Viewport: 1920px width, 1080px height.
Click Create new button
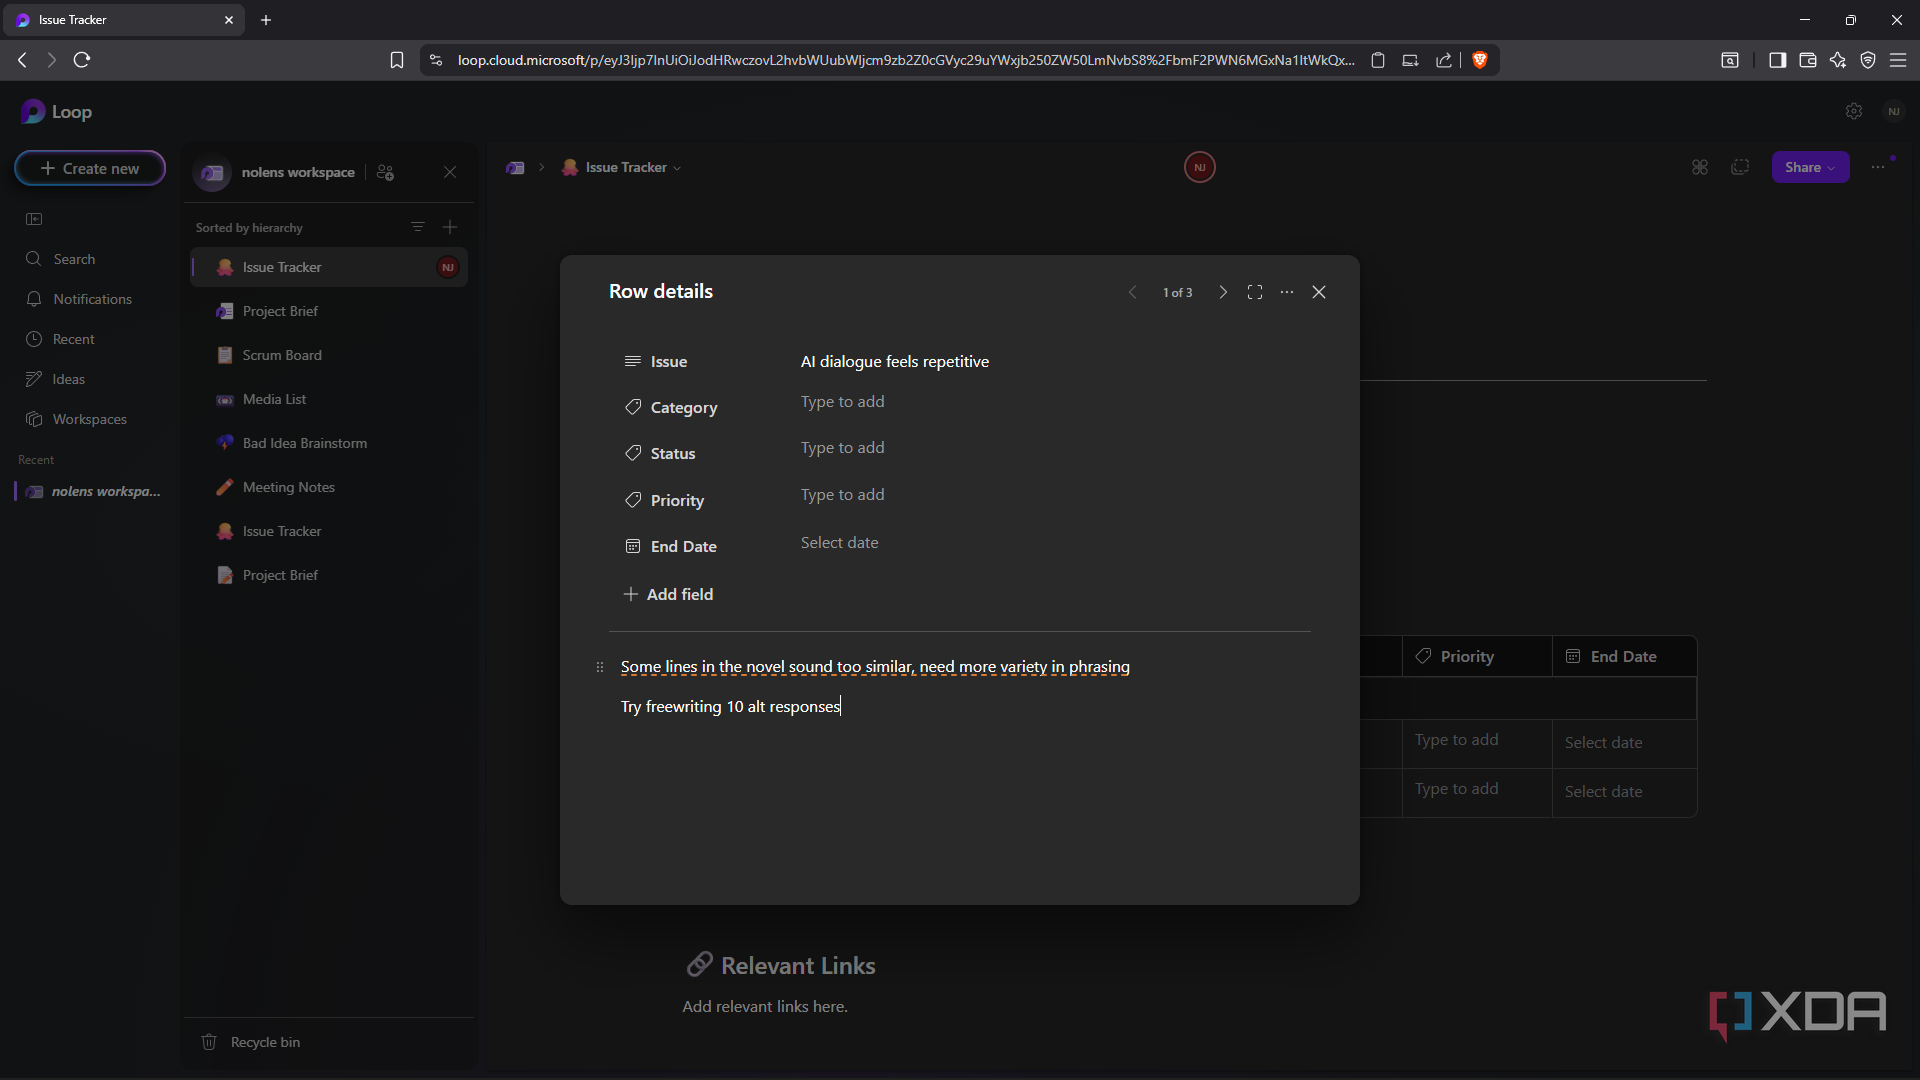pos(90,168)
